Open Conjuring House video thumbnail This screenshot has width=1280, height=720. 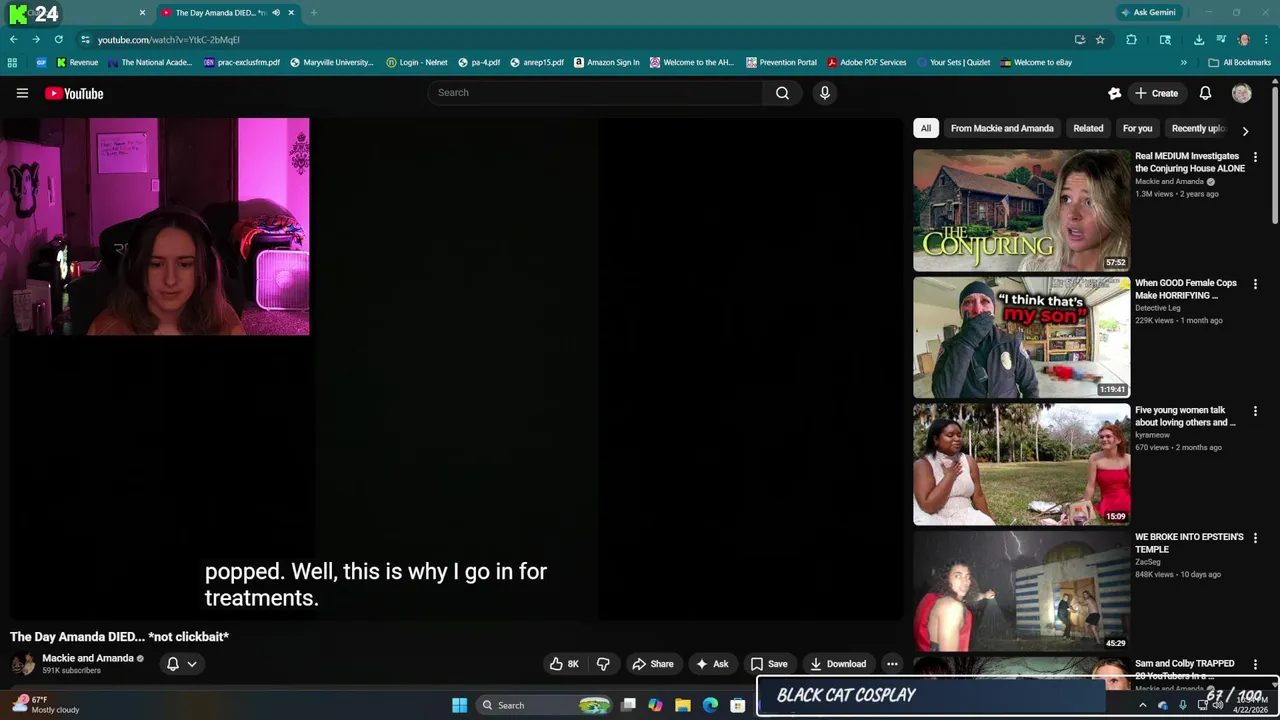coord(1021,210)
